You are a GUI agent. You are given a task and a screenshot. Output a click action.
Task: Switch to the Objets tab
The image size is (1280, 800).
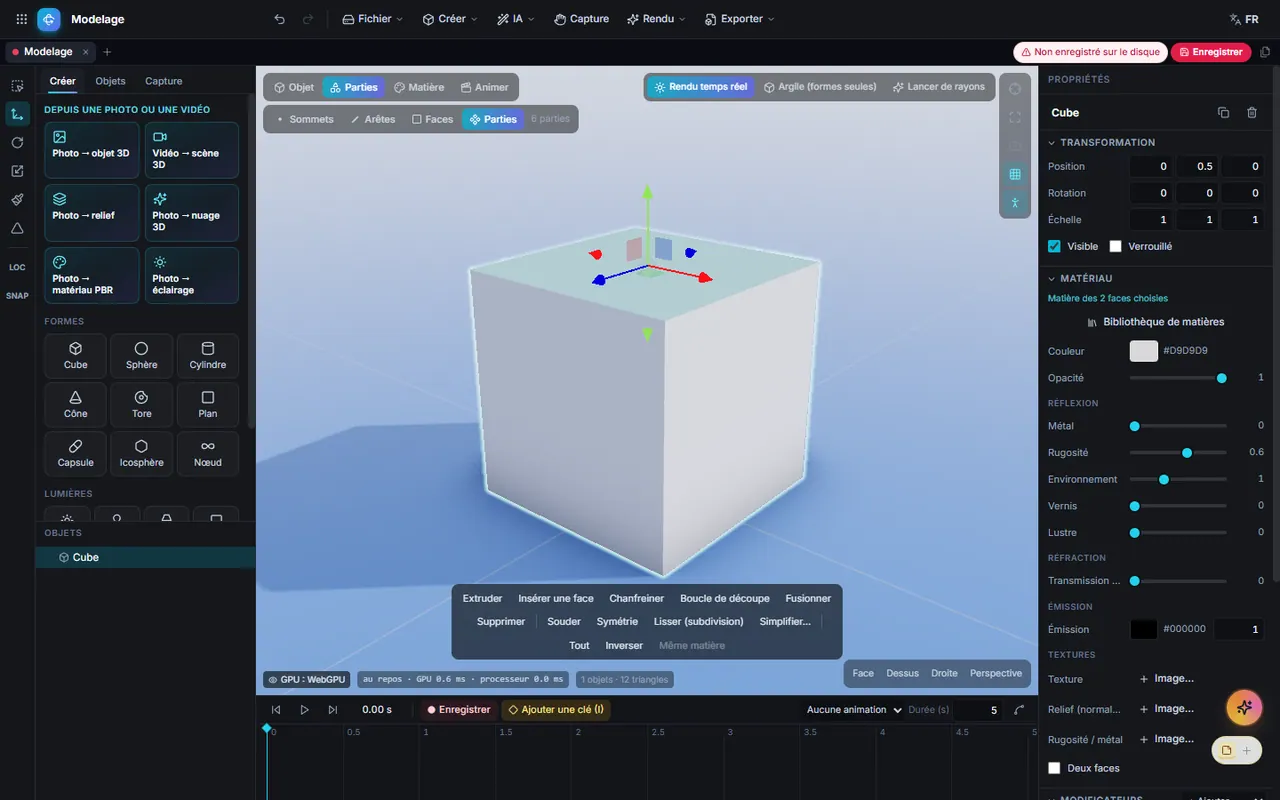point(110,81)
